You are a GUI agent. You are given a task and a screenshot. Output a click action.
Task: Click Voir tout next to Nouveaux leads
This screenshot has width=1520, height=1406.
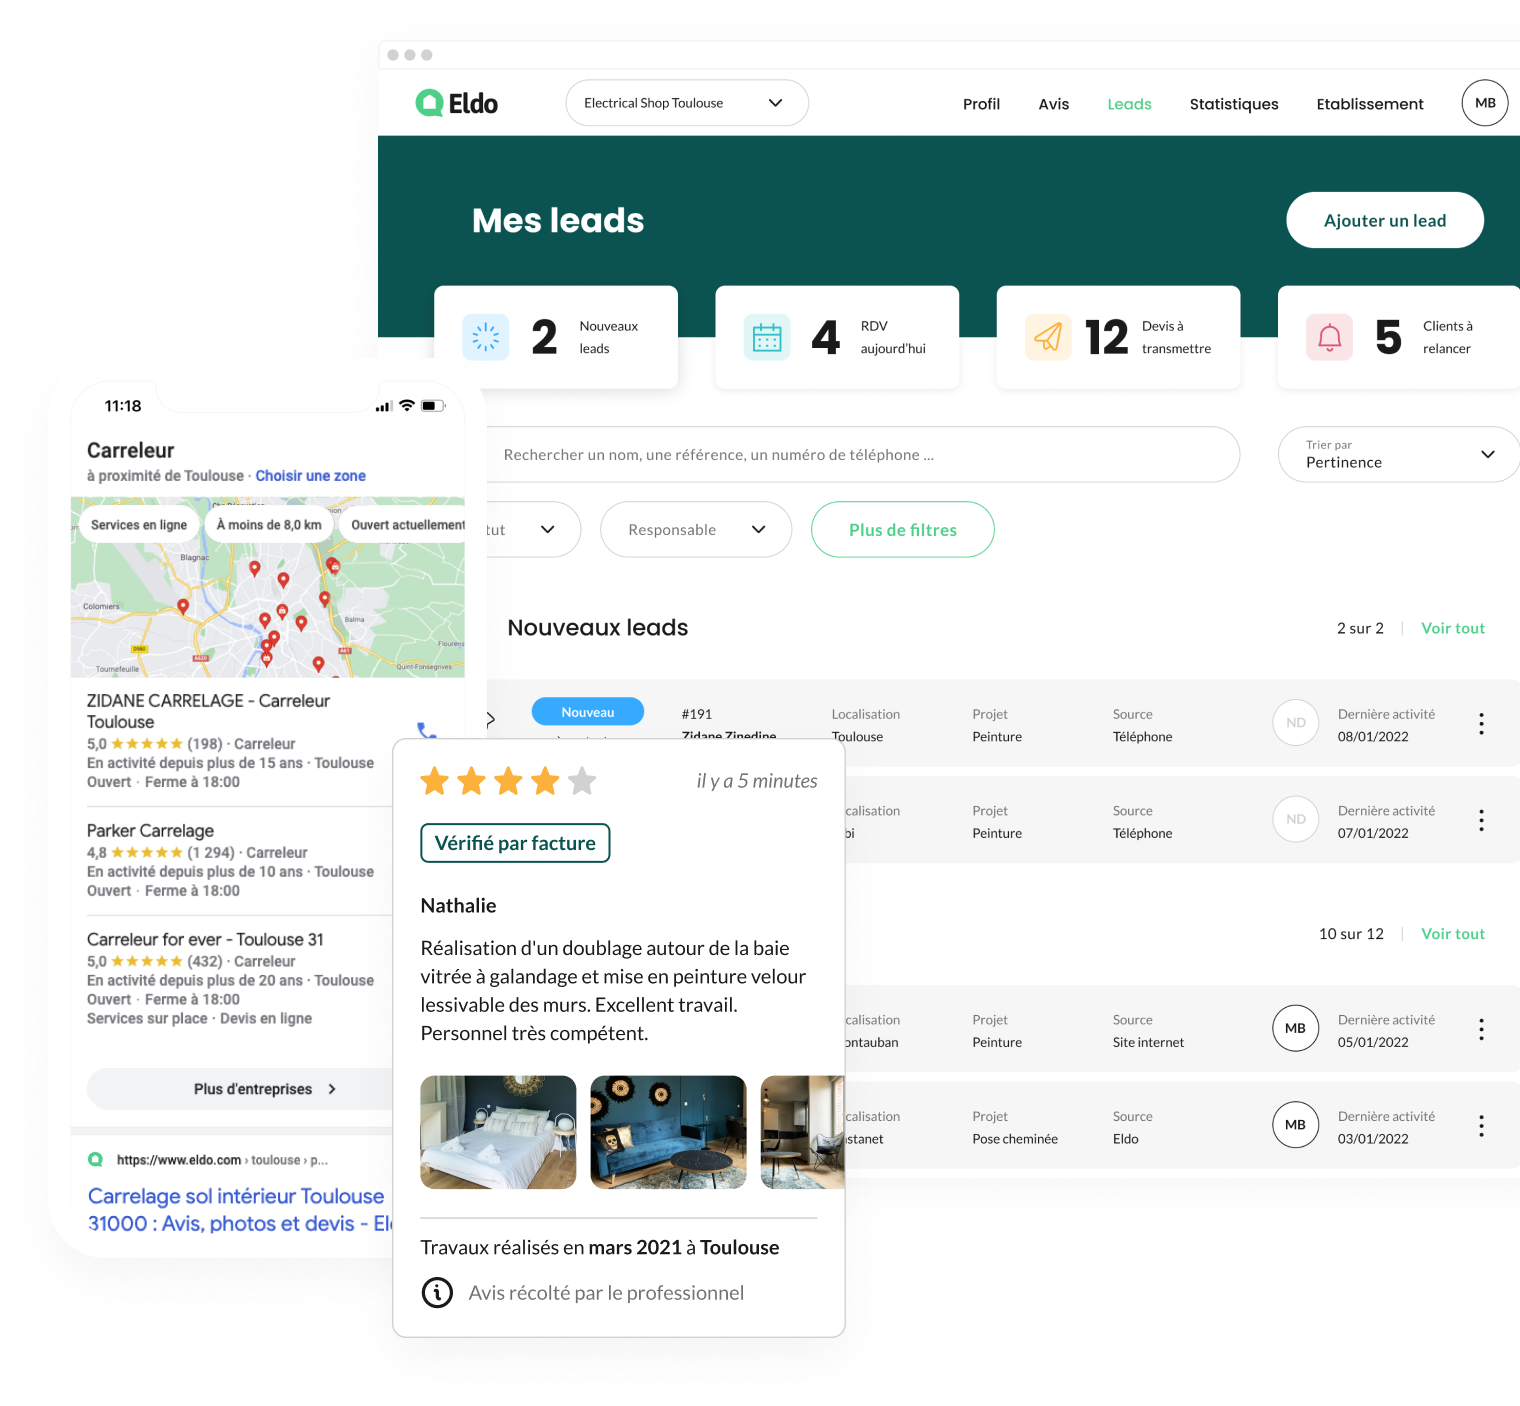1452,628
